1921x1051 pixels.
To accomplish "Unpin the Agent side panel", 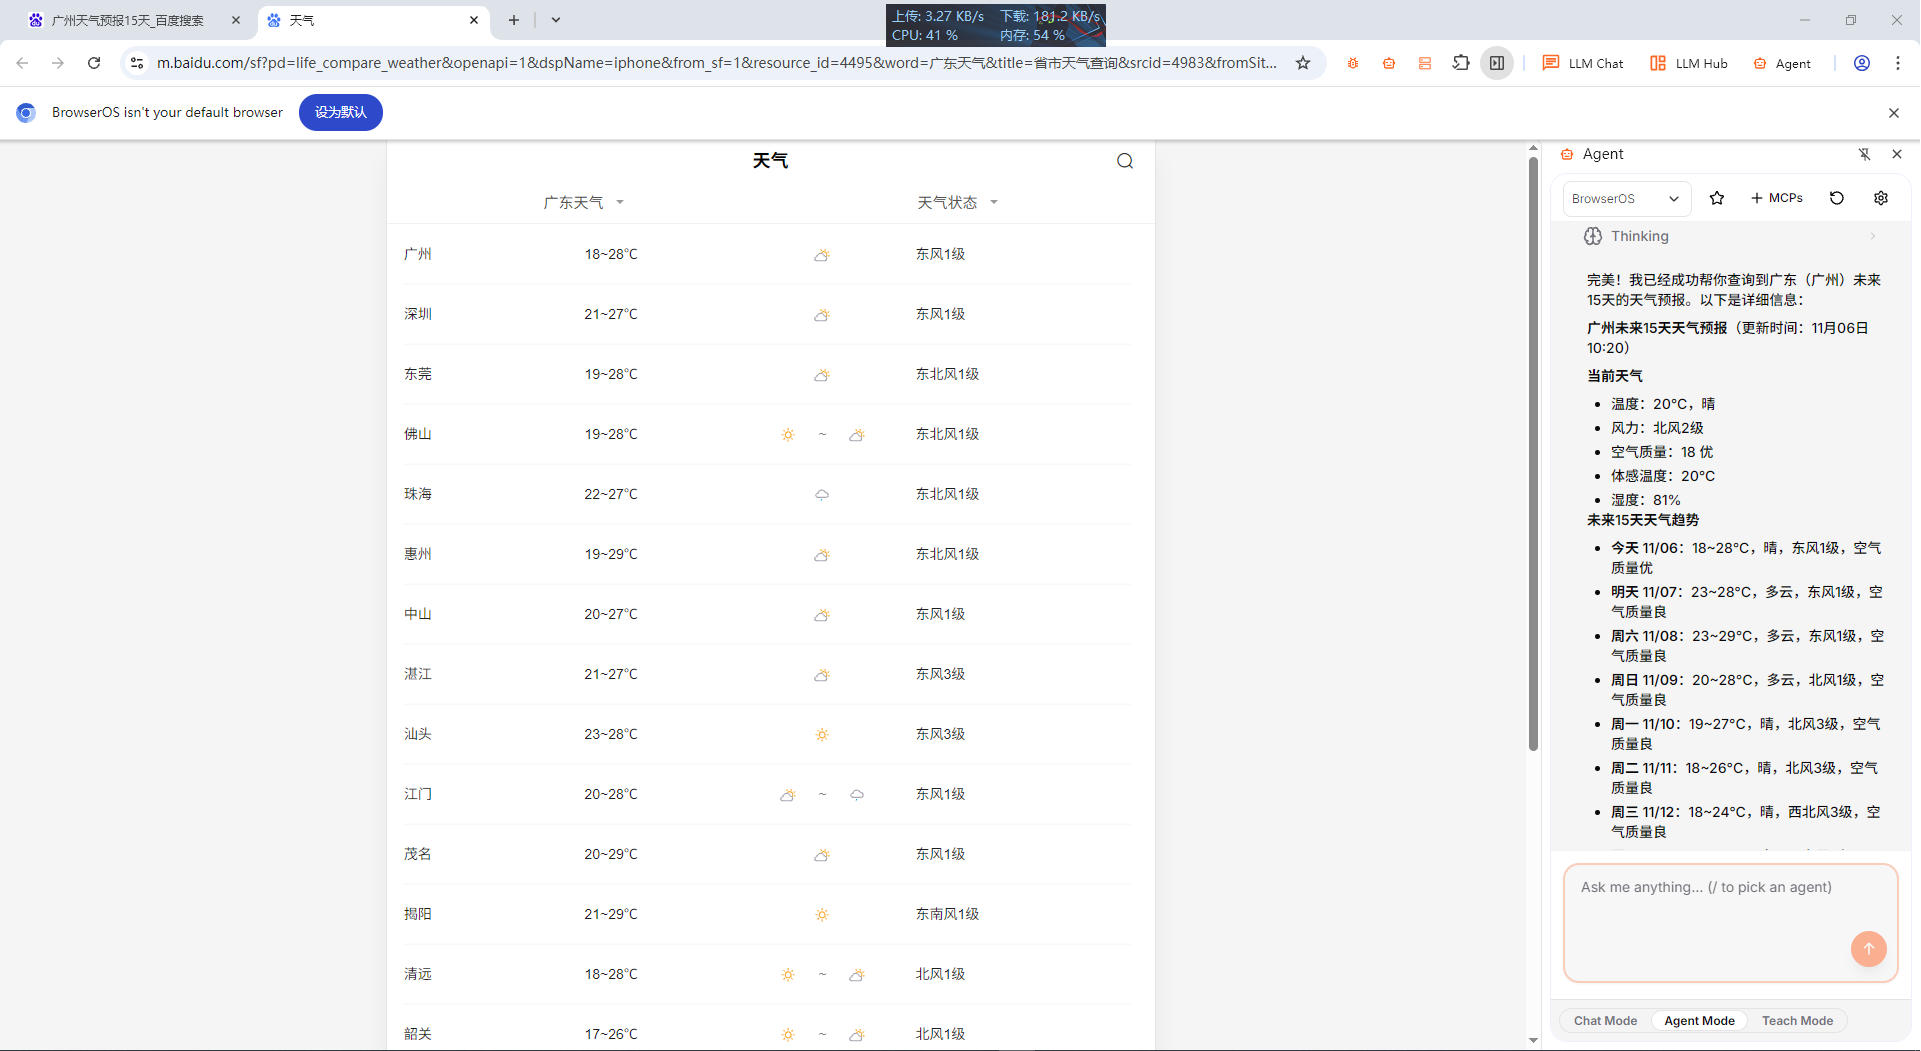I will point(1864,154).
